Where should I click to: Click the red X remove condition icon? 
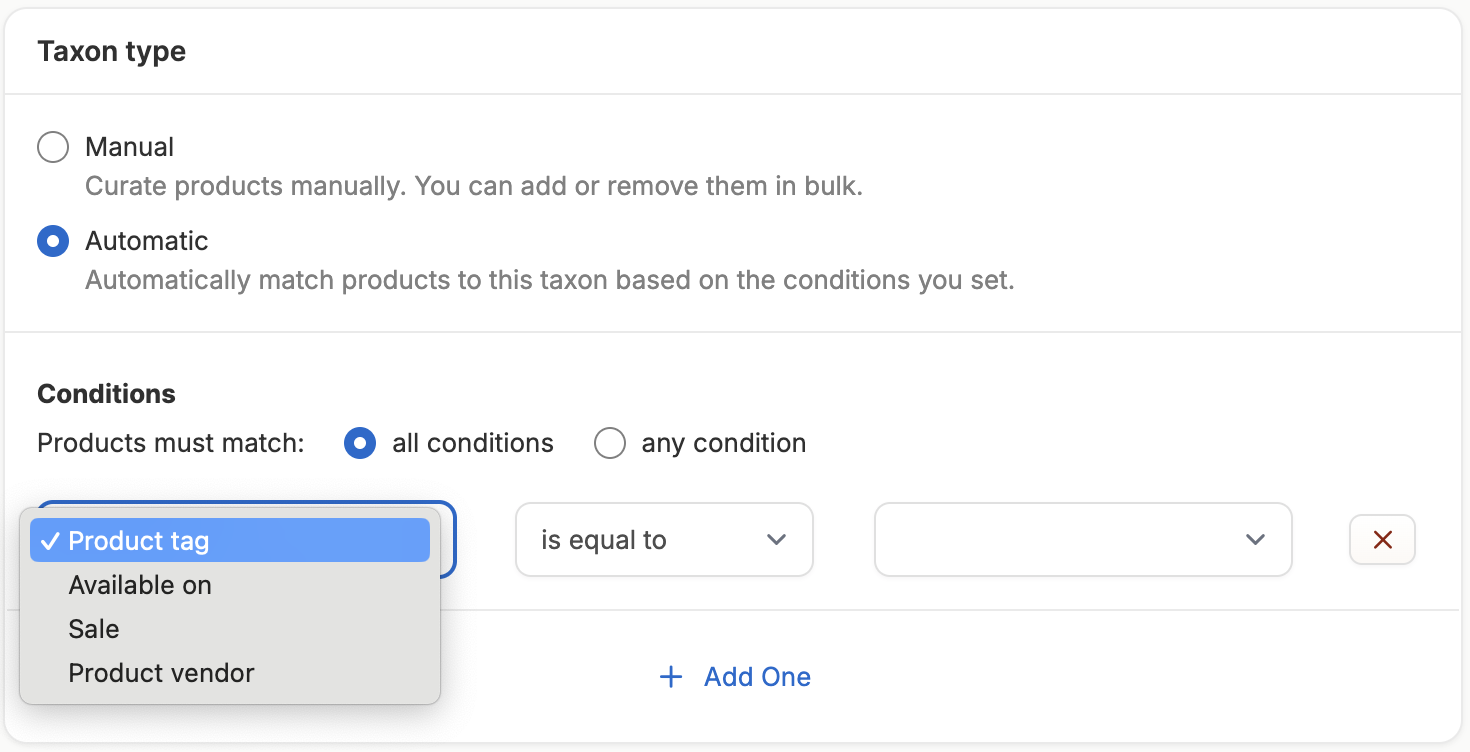(1383, 540)
